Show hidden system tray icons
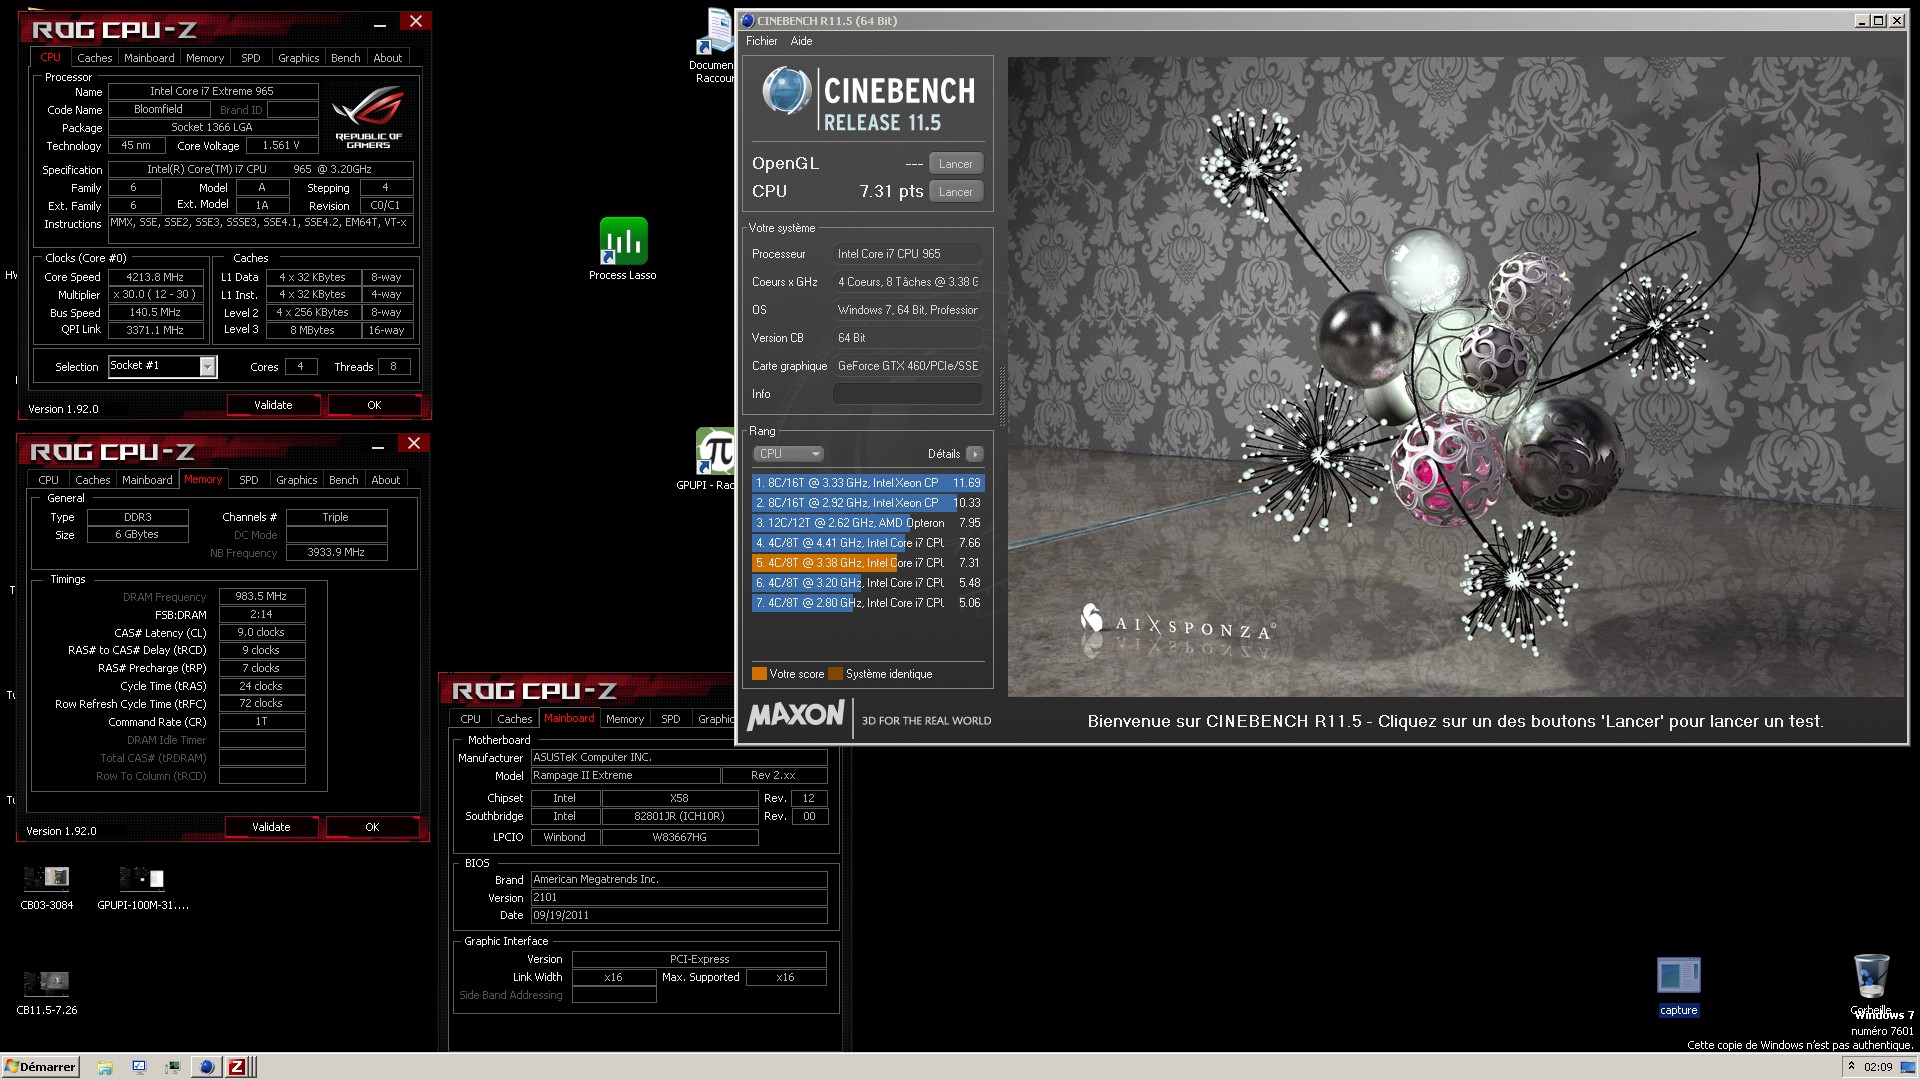Image resolution: width=1920 pixels, height=1080 pixels. [1851, 1066]
